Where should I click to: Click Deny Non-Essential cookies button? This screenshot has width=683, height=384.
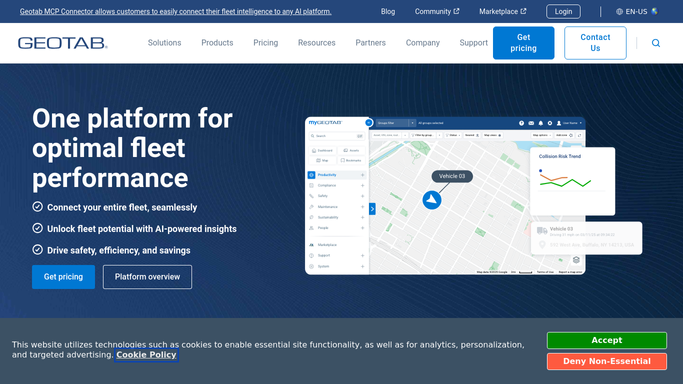[x=607, y=361]
